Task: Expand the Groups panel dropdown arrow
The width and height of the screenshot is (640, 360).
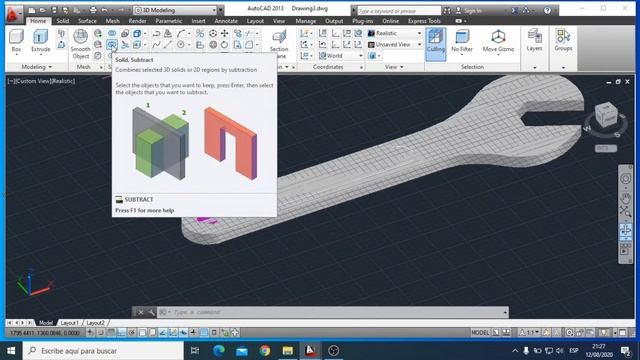Action: (x=563, y=67)
